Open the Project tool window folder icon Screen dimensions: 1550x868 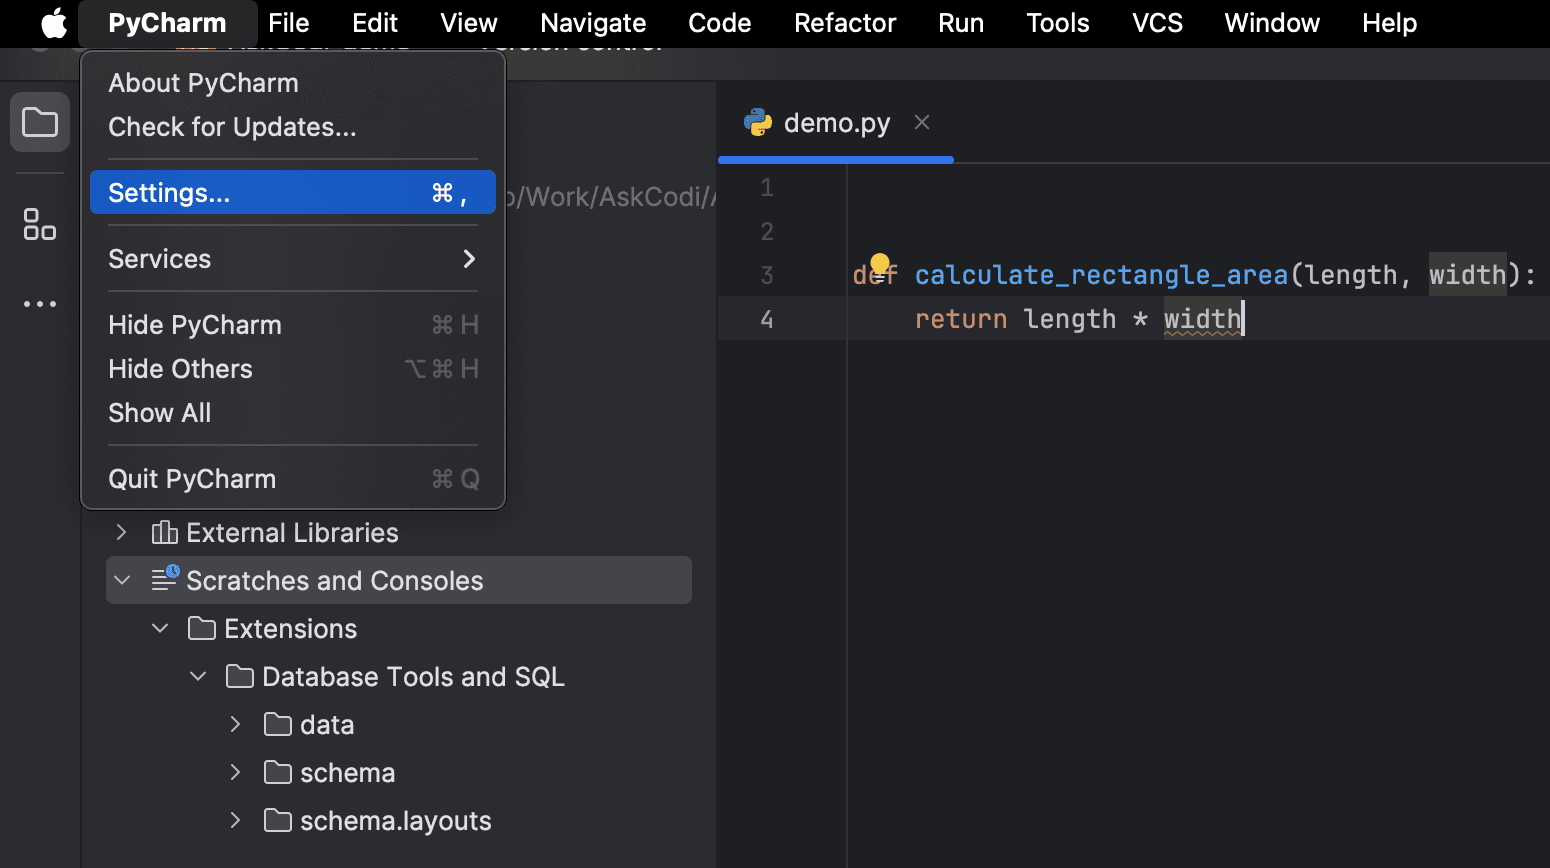point(40,123)
